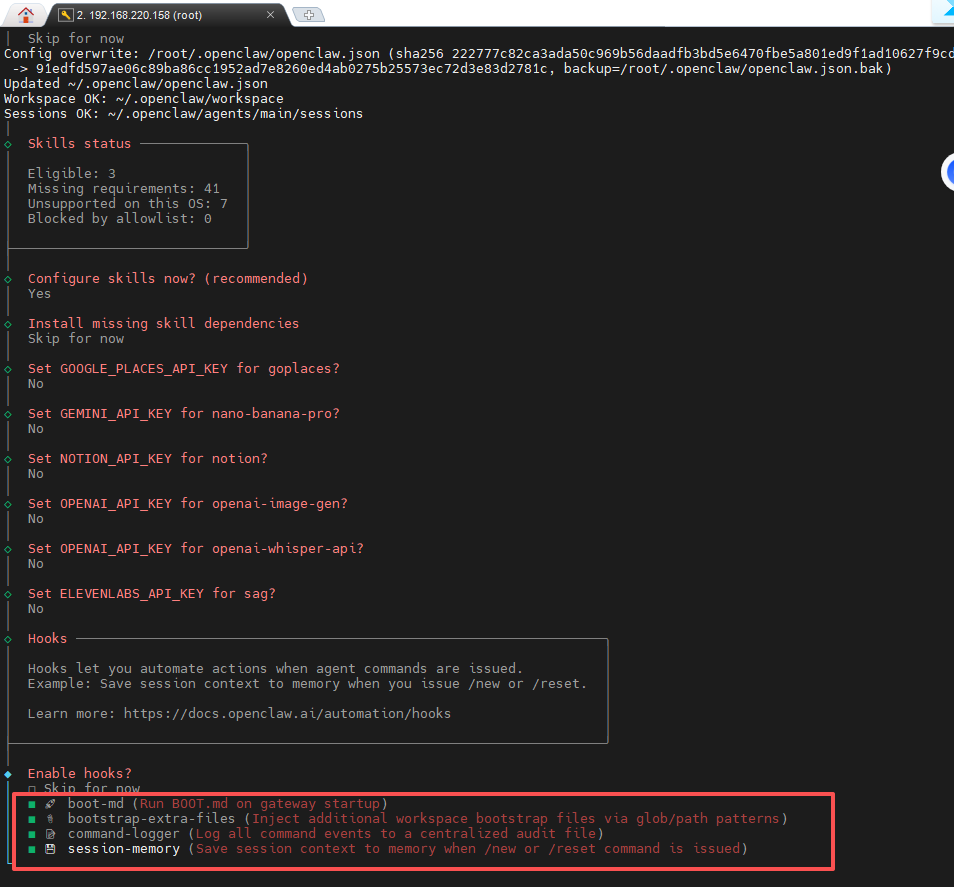Toggle the session-memory hook checkbox
This screenshot has width=954, height=887.
(32, 849)
